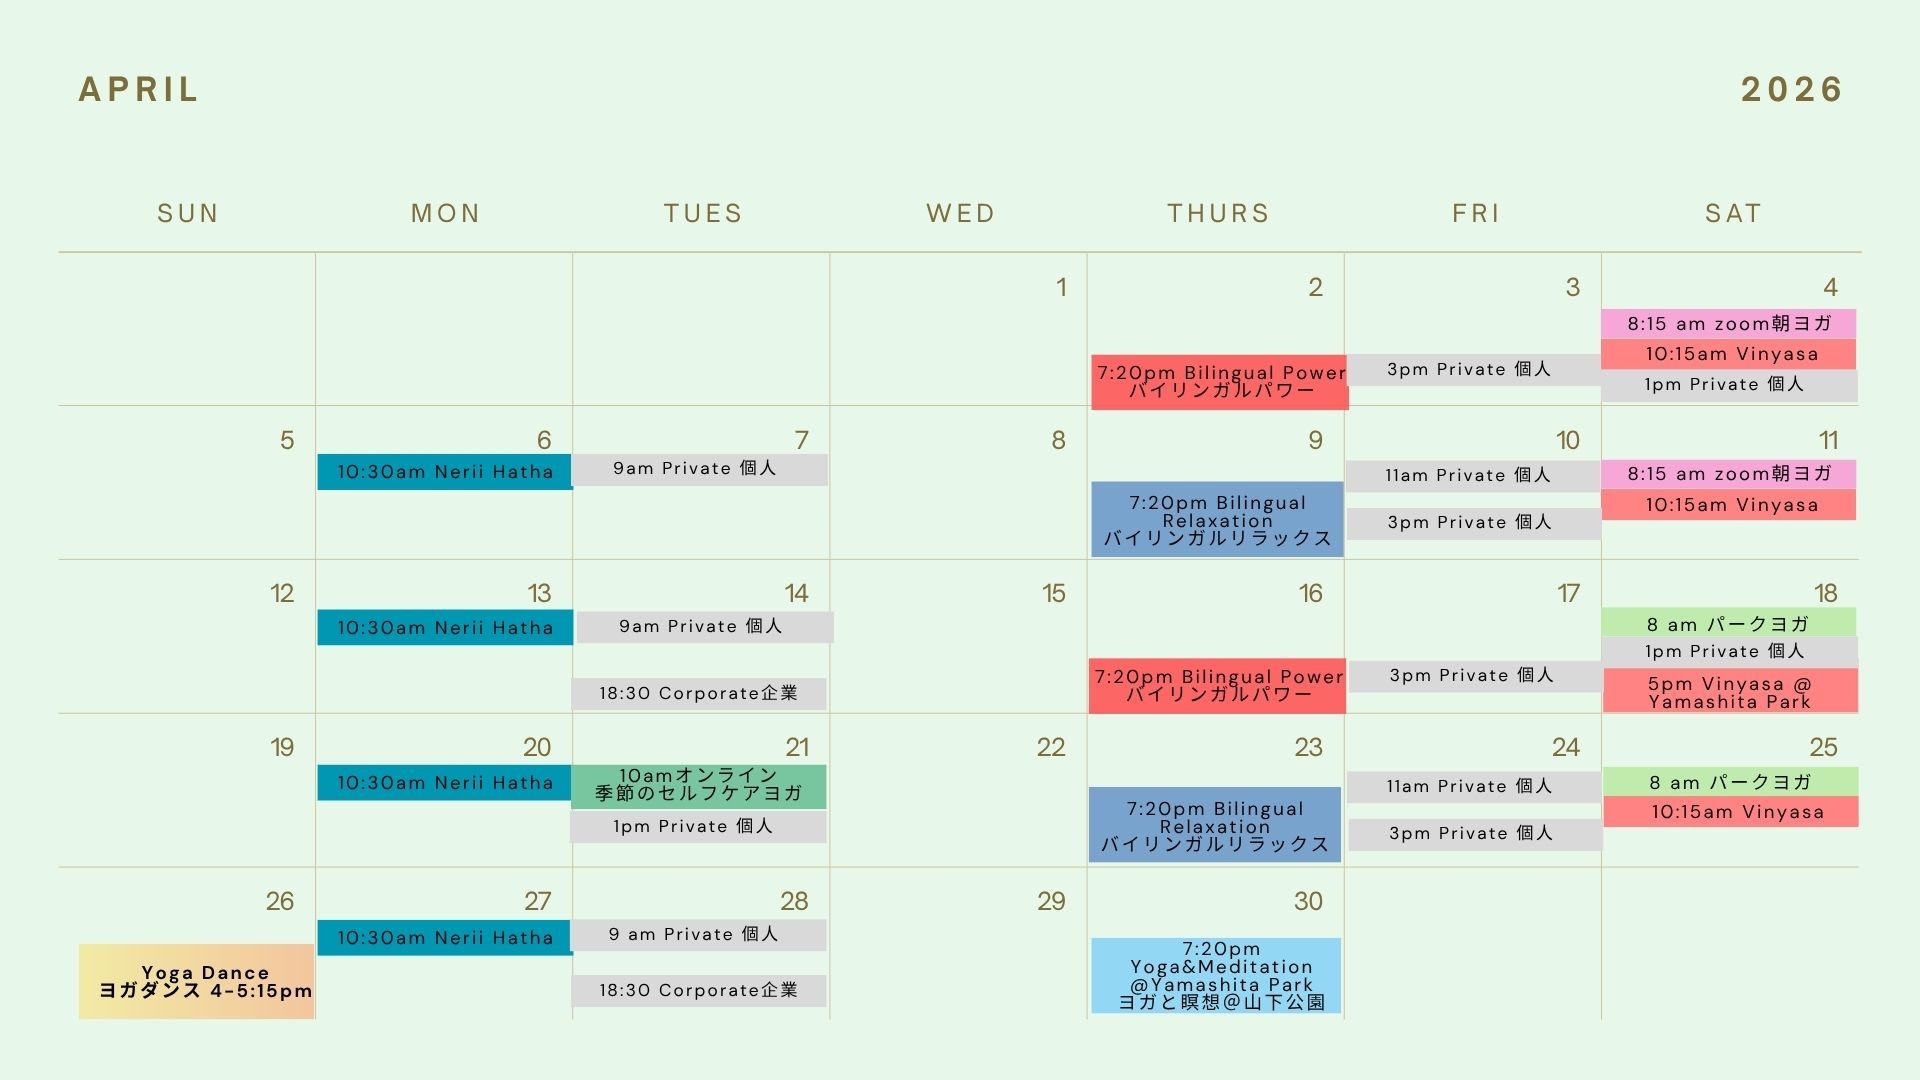Open the 18:30 Corporate event on April 14

[x=699, y=693]
